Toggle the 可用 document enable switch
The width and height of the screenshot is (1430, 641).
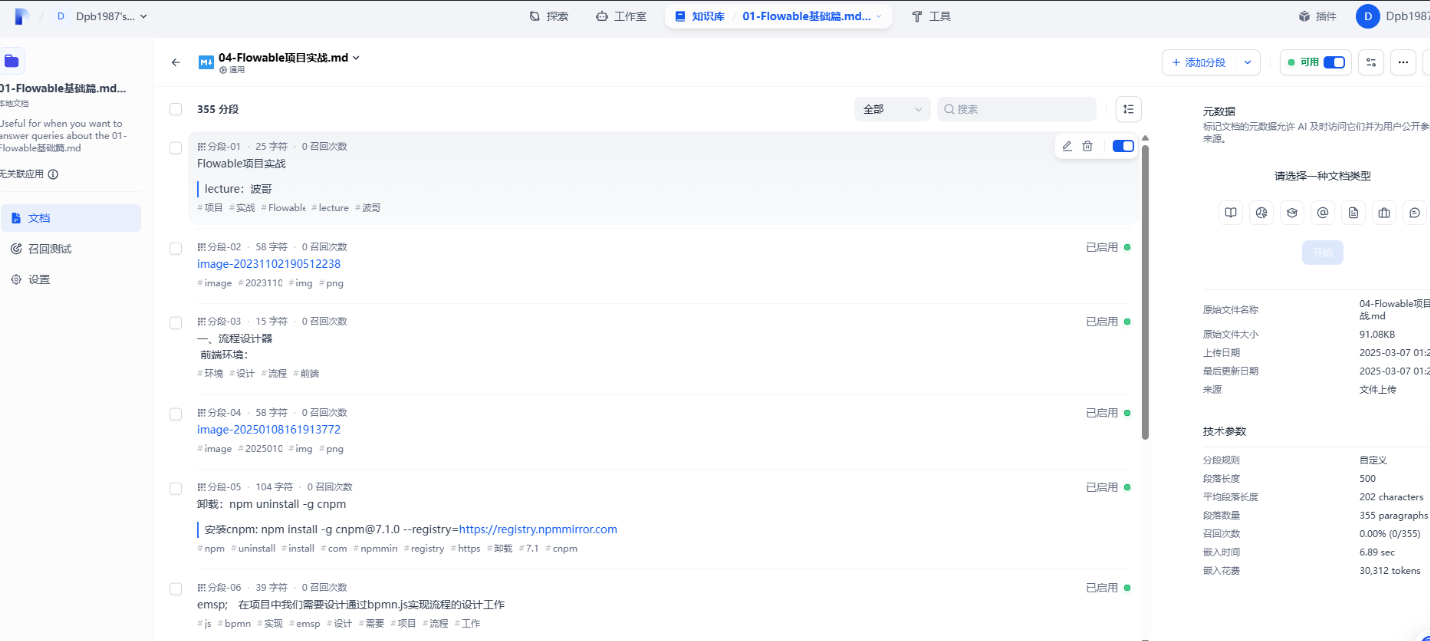pyautogui.click(x=1334, y=62)
